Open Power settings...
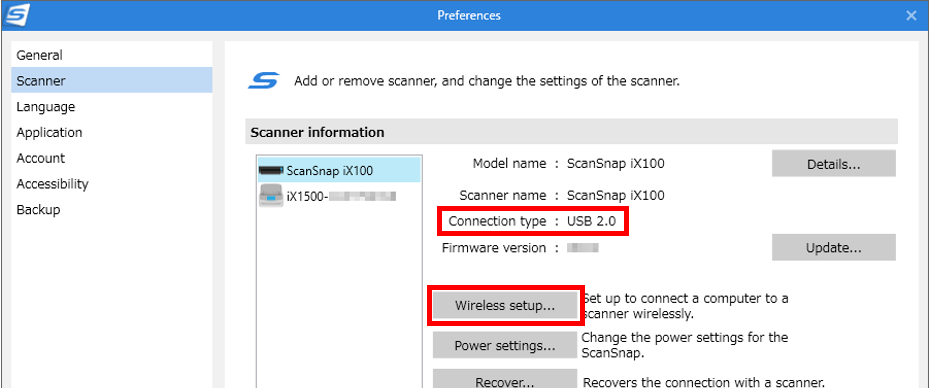Image resolution: width=930 pixels, height=388 pixels. 505,345
